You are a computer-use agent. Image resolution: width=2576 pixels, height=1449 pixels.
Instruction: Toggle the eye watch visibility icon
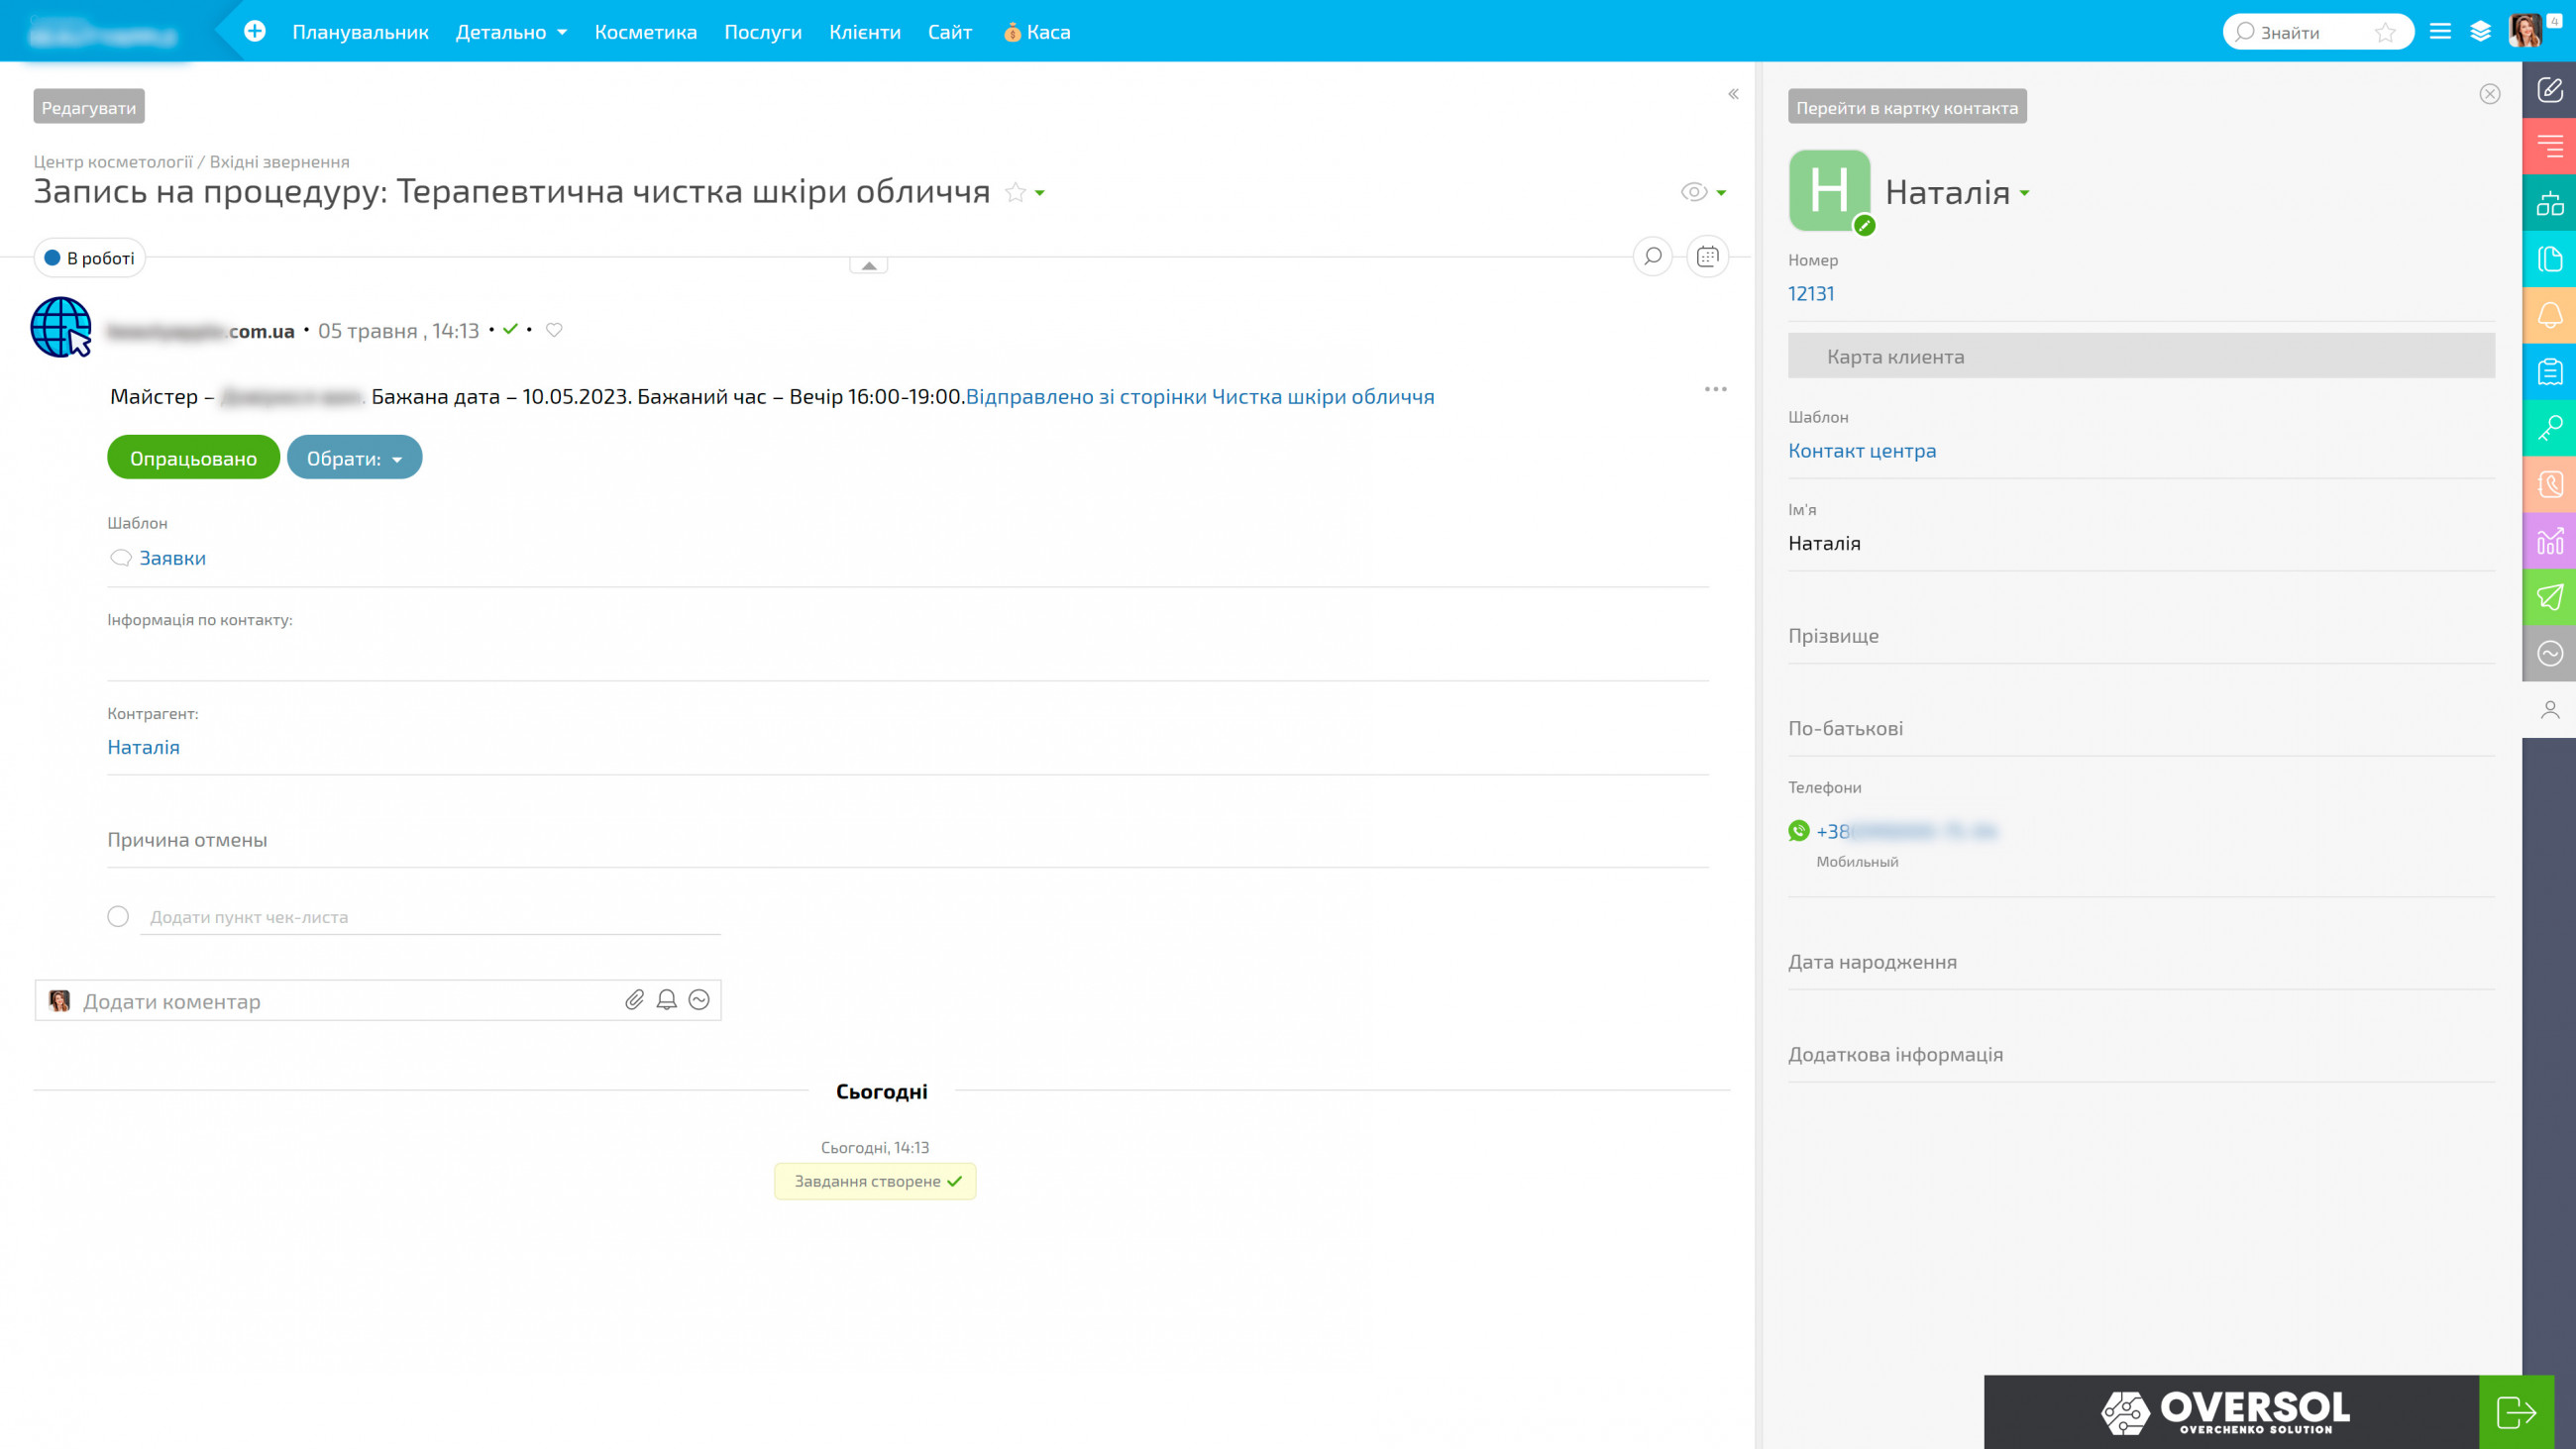(1694, 192)
